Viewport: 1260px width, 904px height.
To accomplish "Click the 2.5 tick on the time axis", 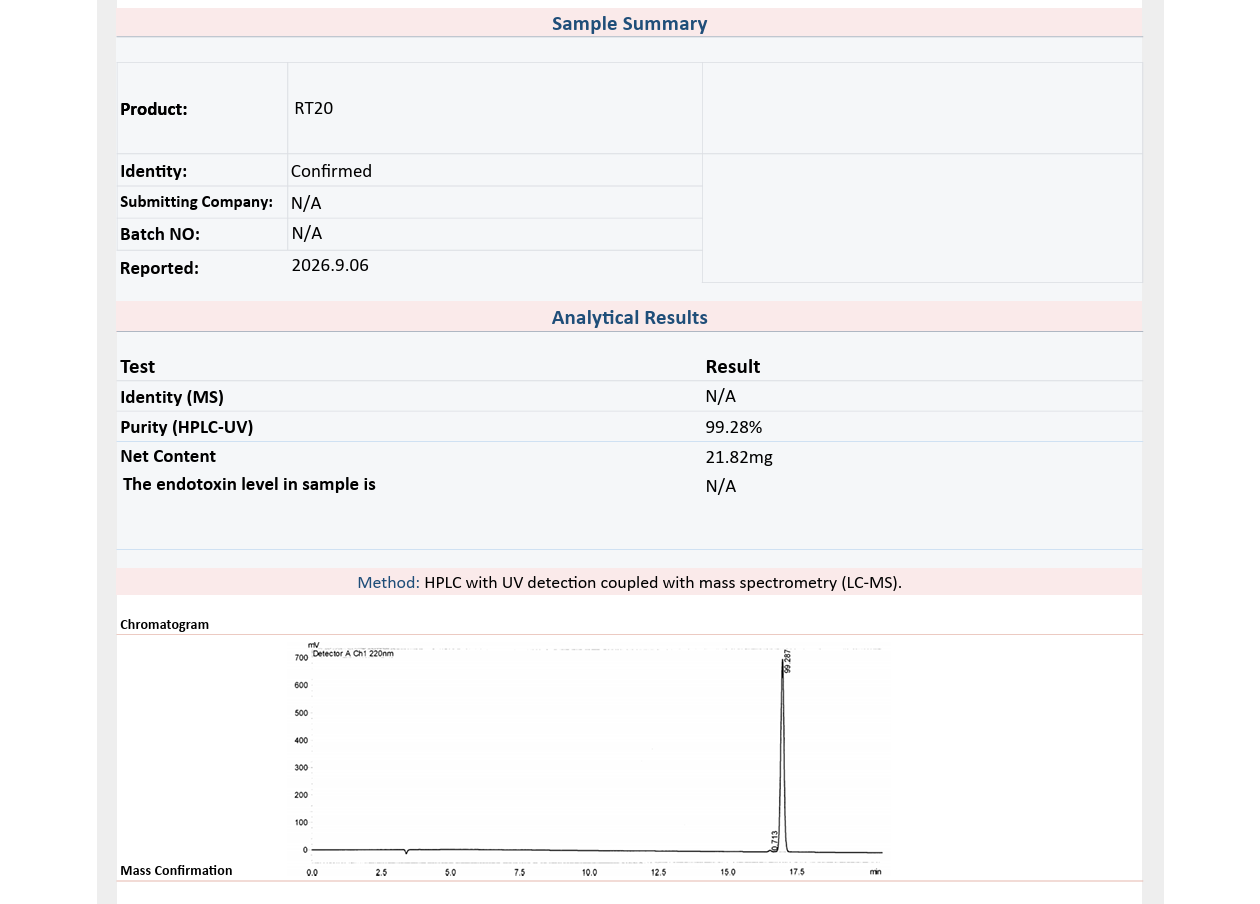I will 381,872.
